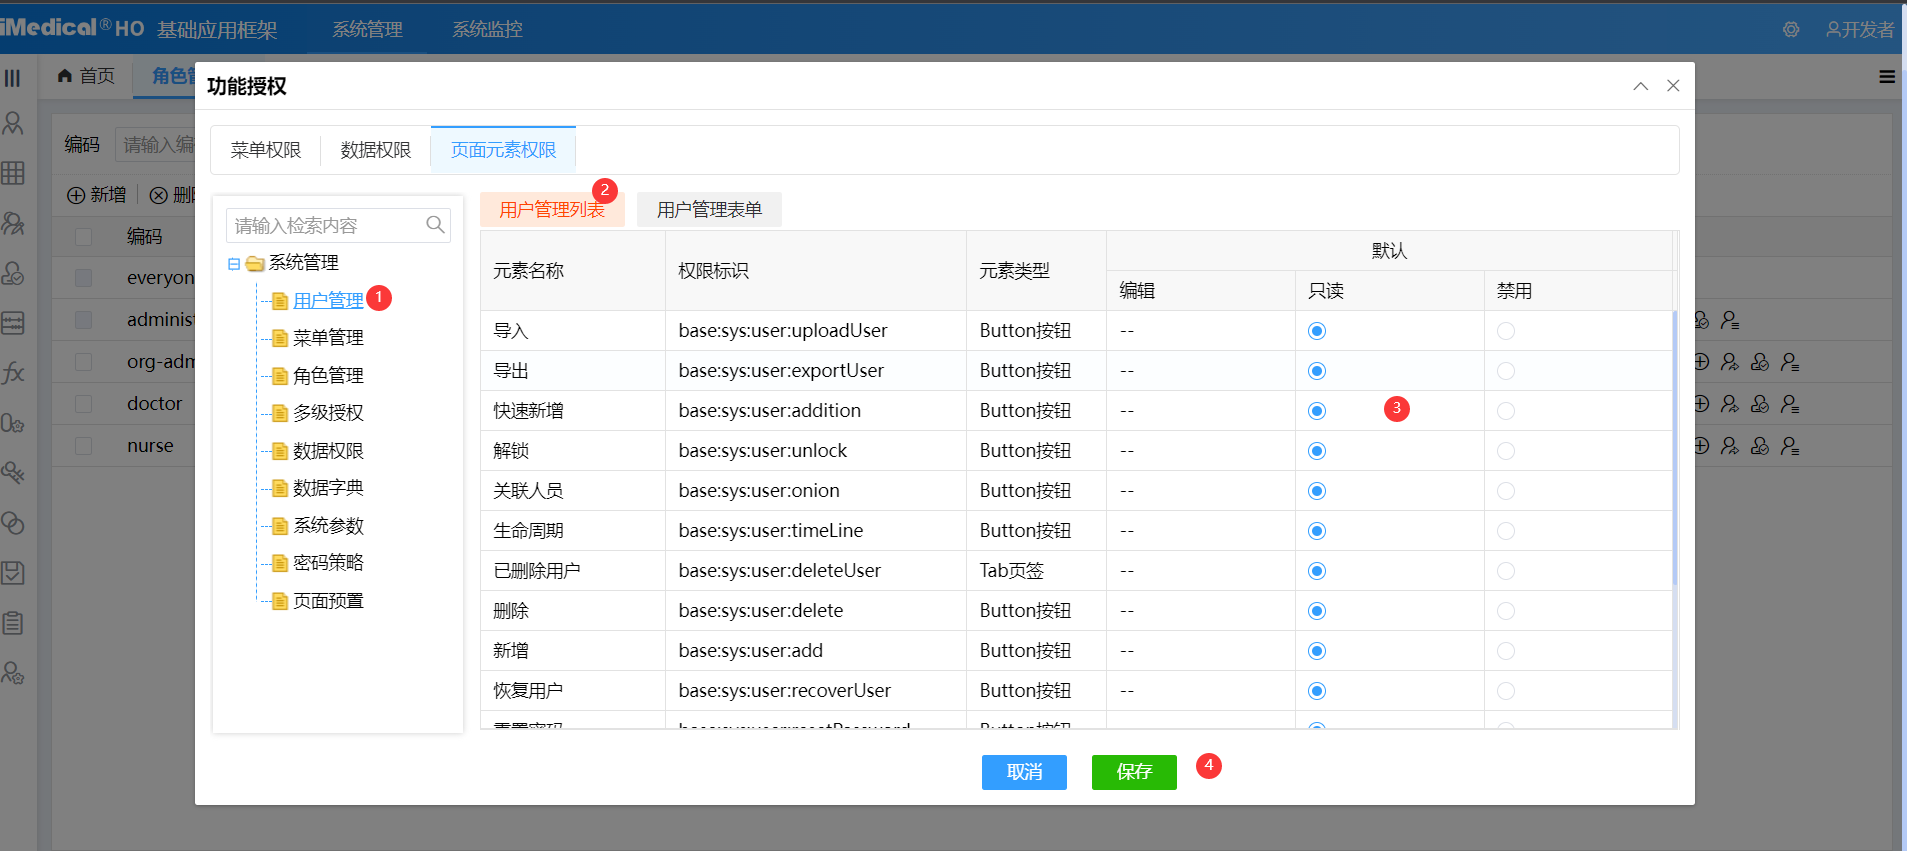Open the right-side hamburger menu
This screenshot has height=851, width=1907.
coord(1887,77)
